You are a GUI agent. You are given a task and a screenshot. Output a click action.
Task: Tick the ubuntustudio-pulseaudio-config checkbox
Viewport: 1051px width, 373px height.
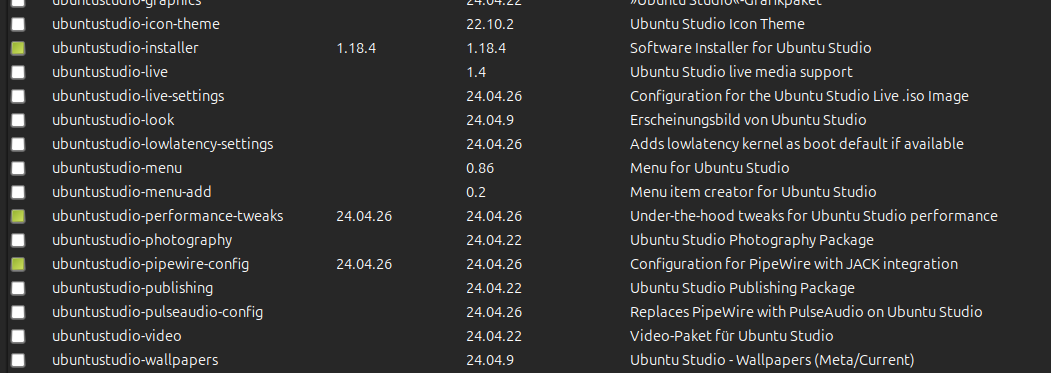(x=18, y=312)
